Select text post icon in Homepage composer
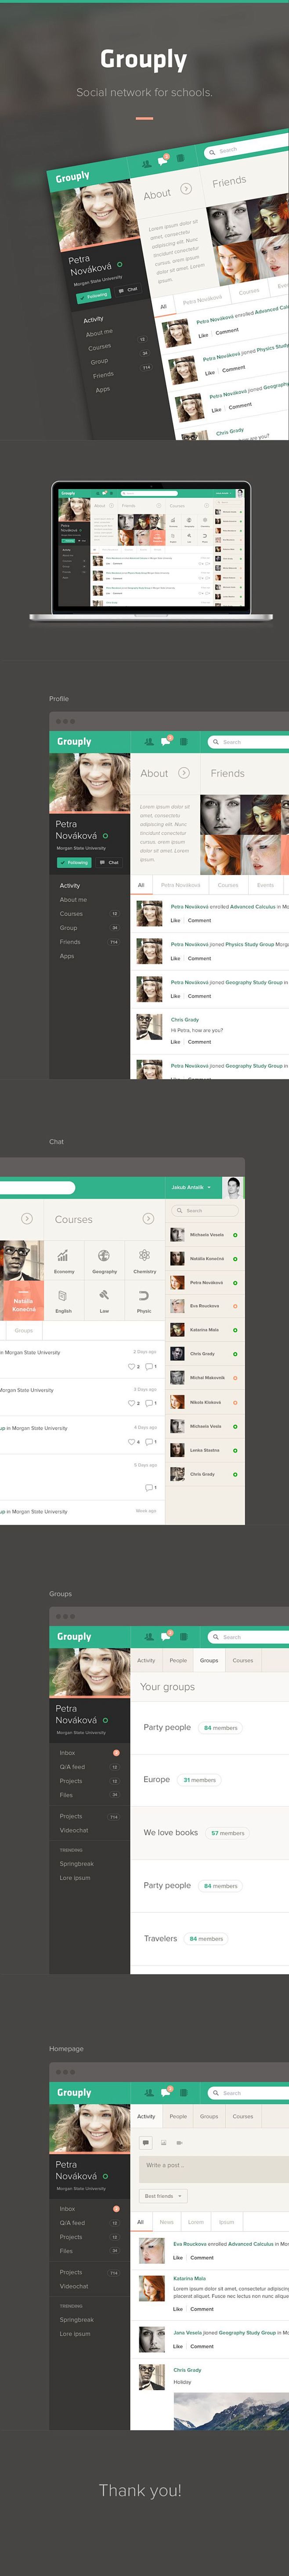The image size is (289, 2576). [x=146, y=2142]
